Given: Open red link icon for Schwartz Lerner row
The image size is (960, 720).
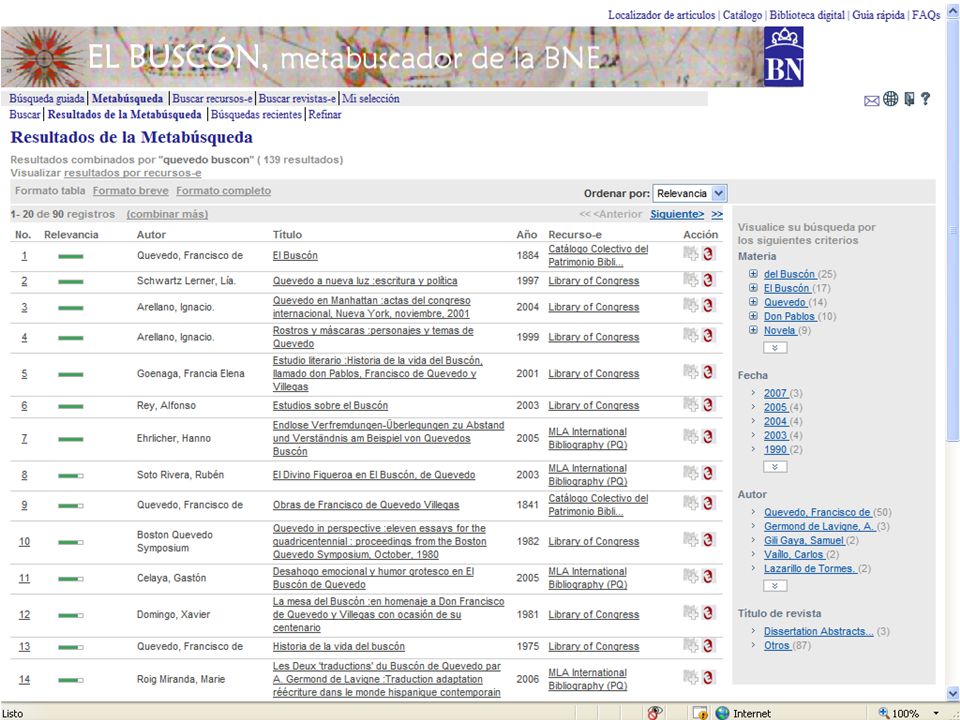Looking at the screenshot, I should point(708,280).
